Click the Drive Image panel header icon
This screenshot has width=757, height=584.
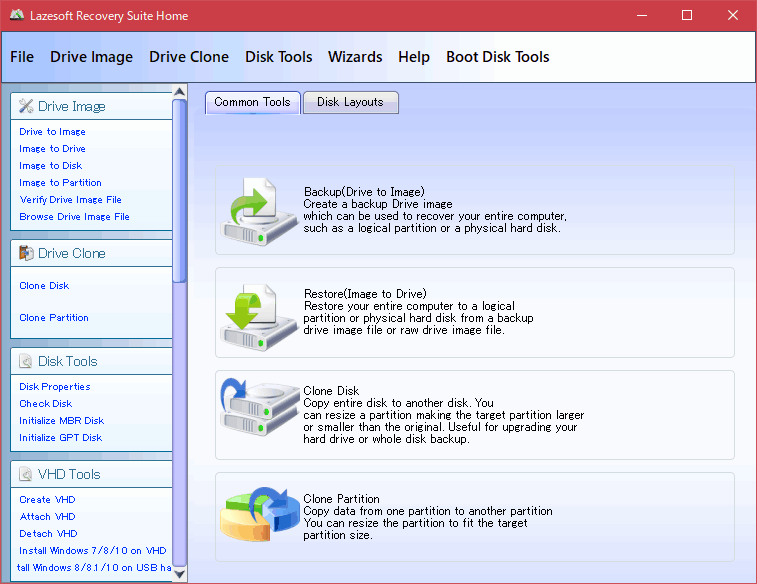coord(26,106)
